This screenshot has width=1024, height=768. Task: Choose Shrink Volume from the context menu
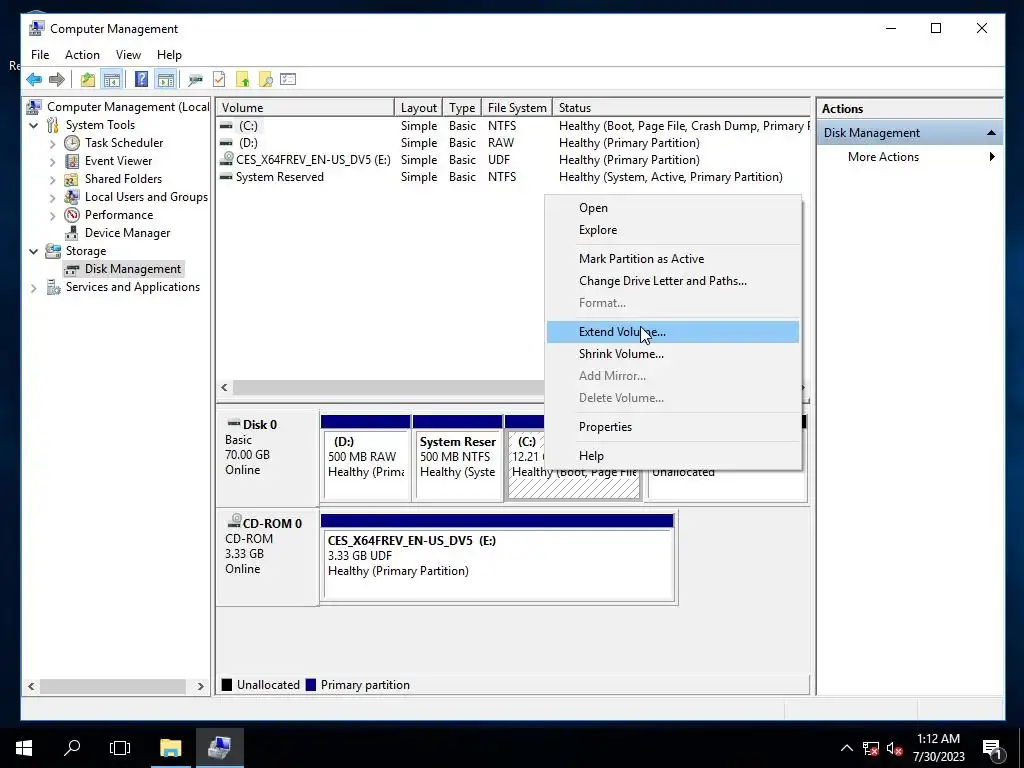tap(673, 354)
